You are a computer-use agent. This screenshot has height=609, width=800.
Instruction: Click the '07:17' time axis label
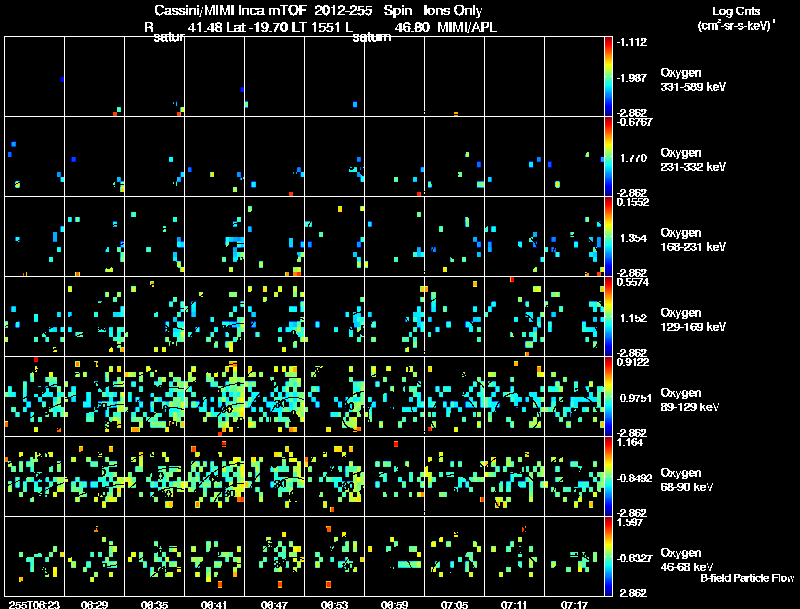(x=574, y=604)
